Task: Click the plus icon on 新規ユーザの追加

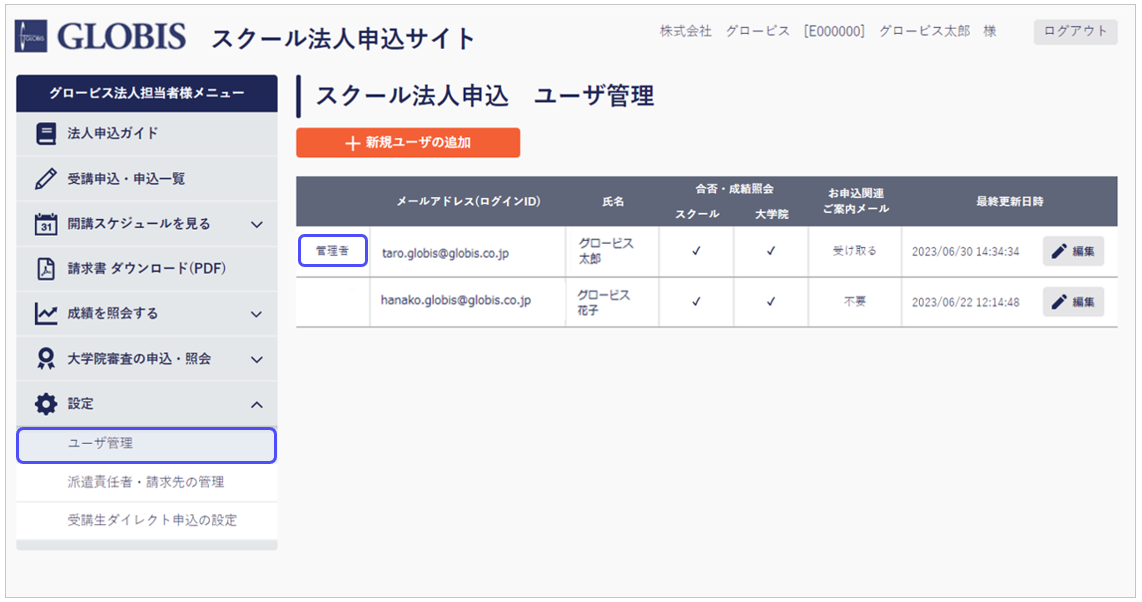Action: click(x=353, y=143)
